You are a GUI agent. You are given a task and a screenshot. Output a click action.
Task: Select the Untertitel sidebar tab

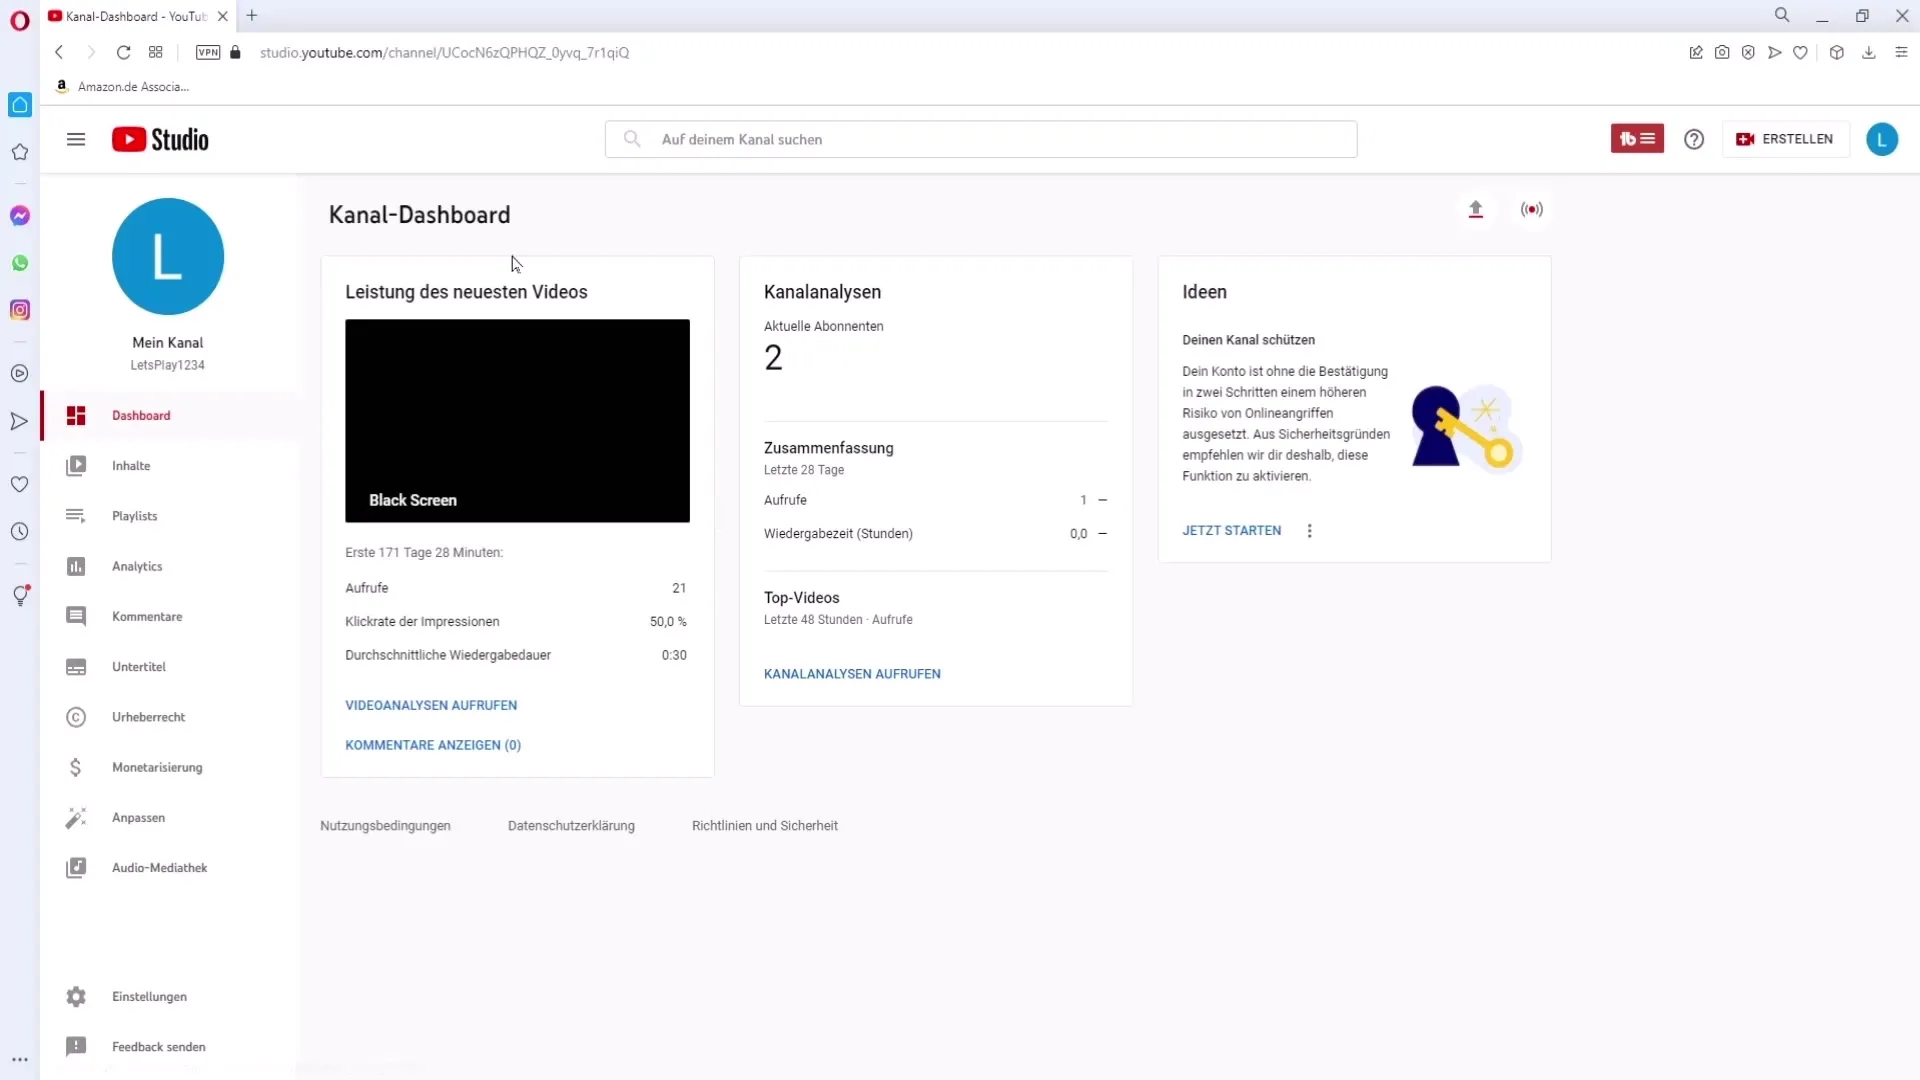[138, 667]
